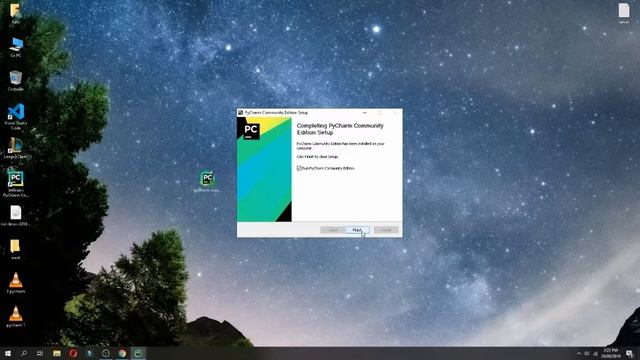Select the Recycle Bin desktop icon
This screenshot has width=640, height=360.
point(16,81)
